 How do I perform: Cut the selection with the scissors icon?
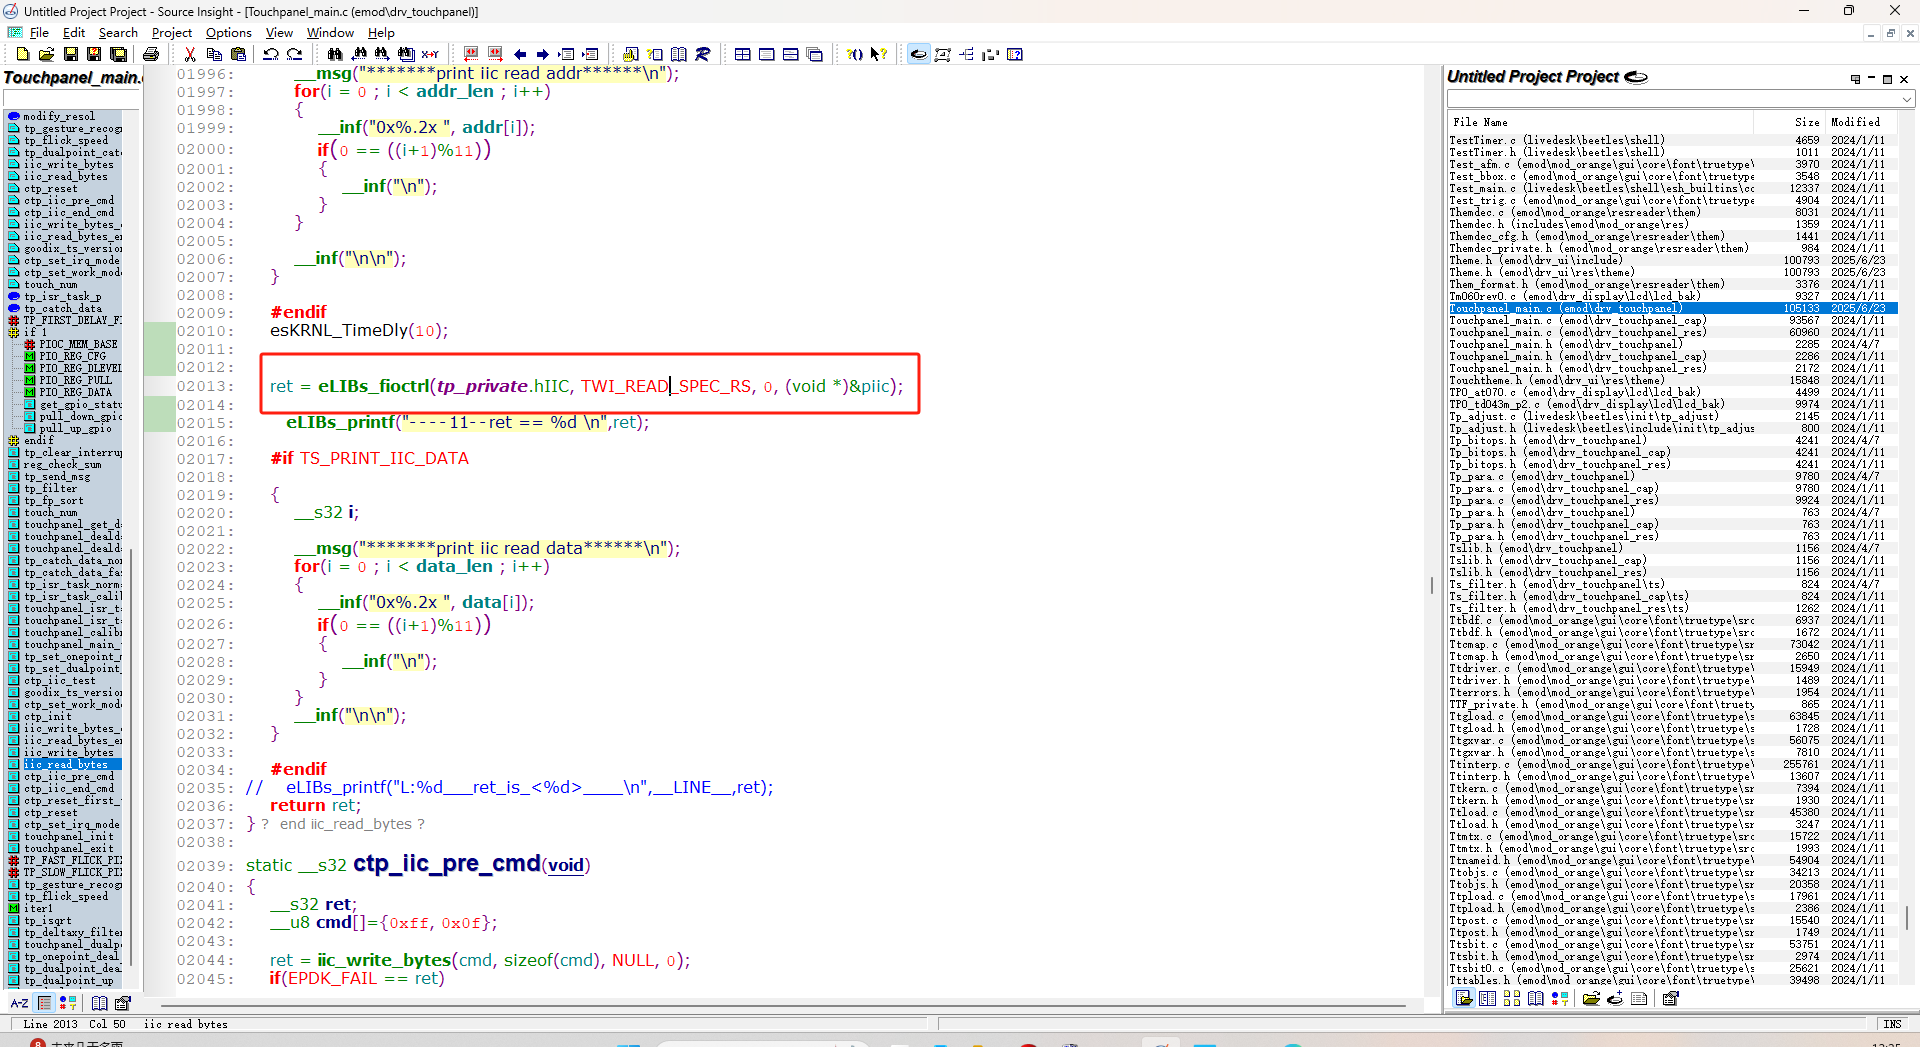coord(189,54)
